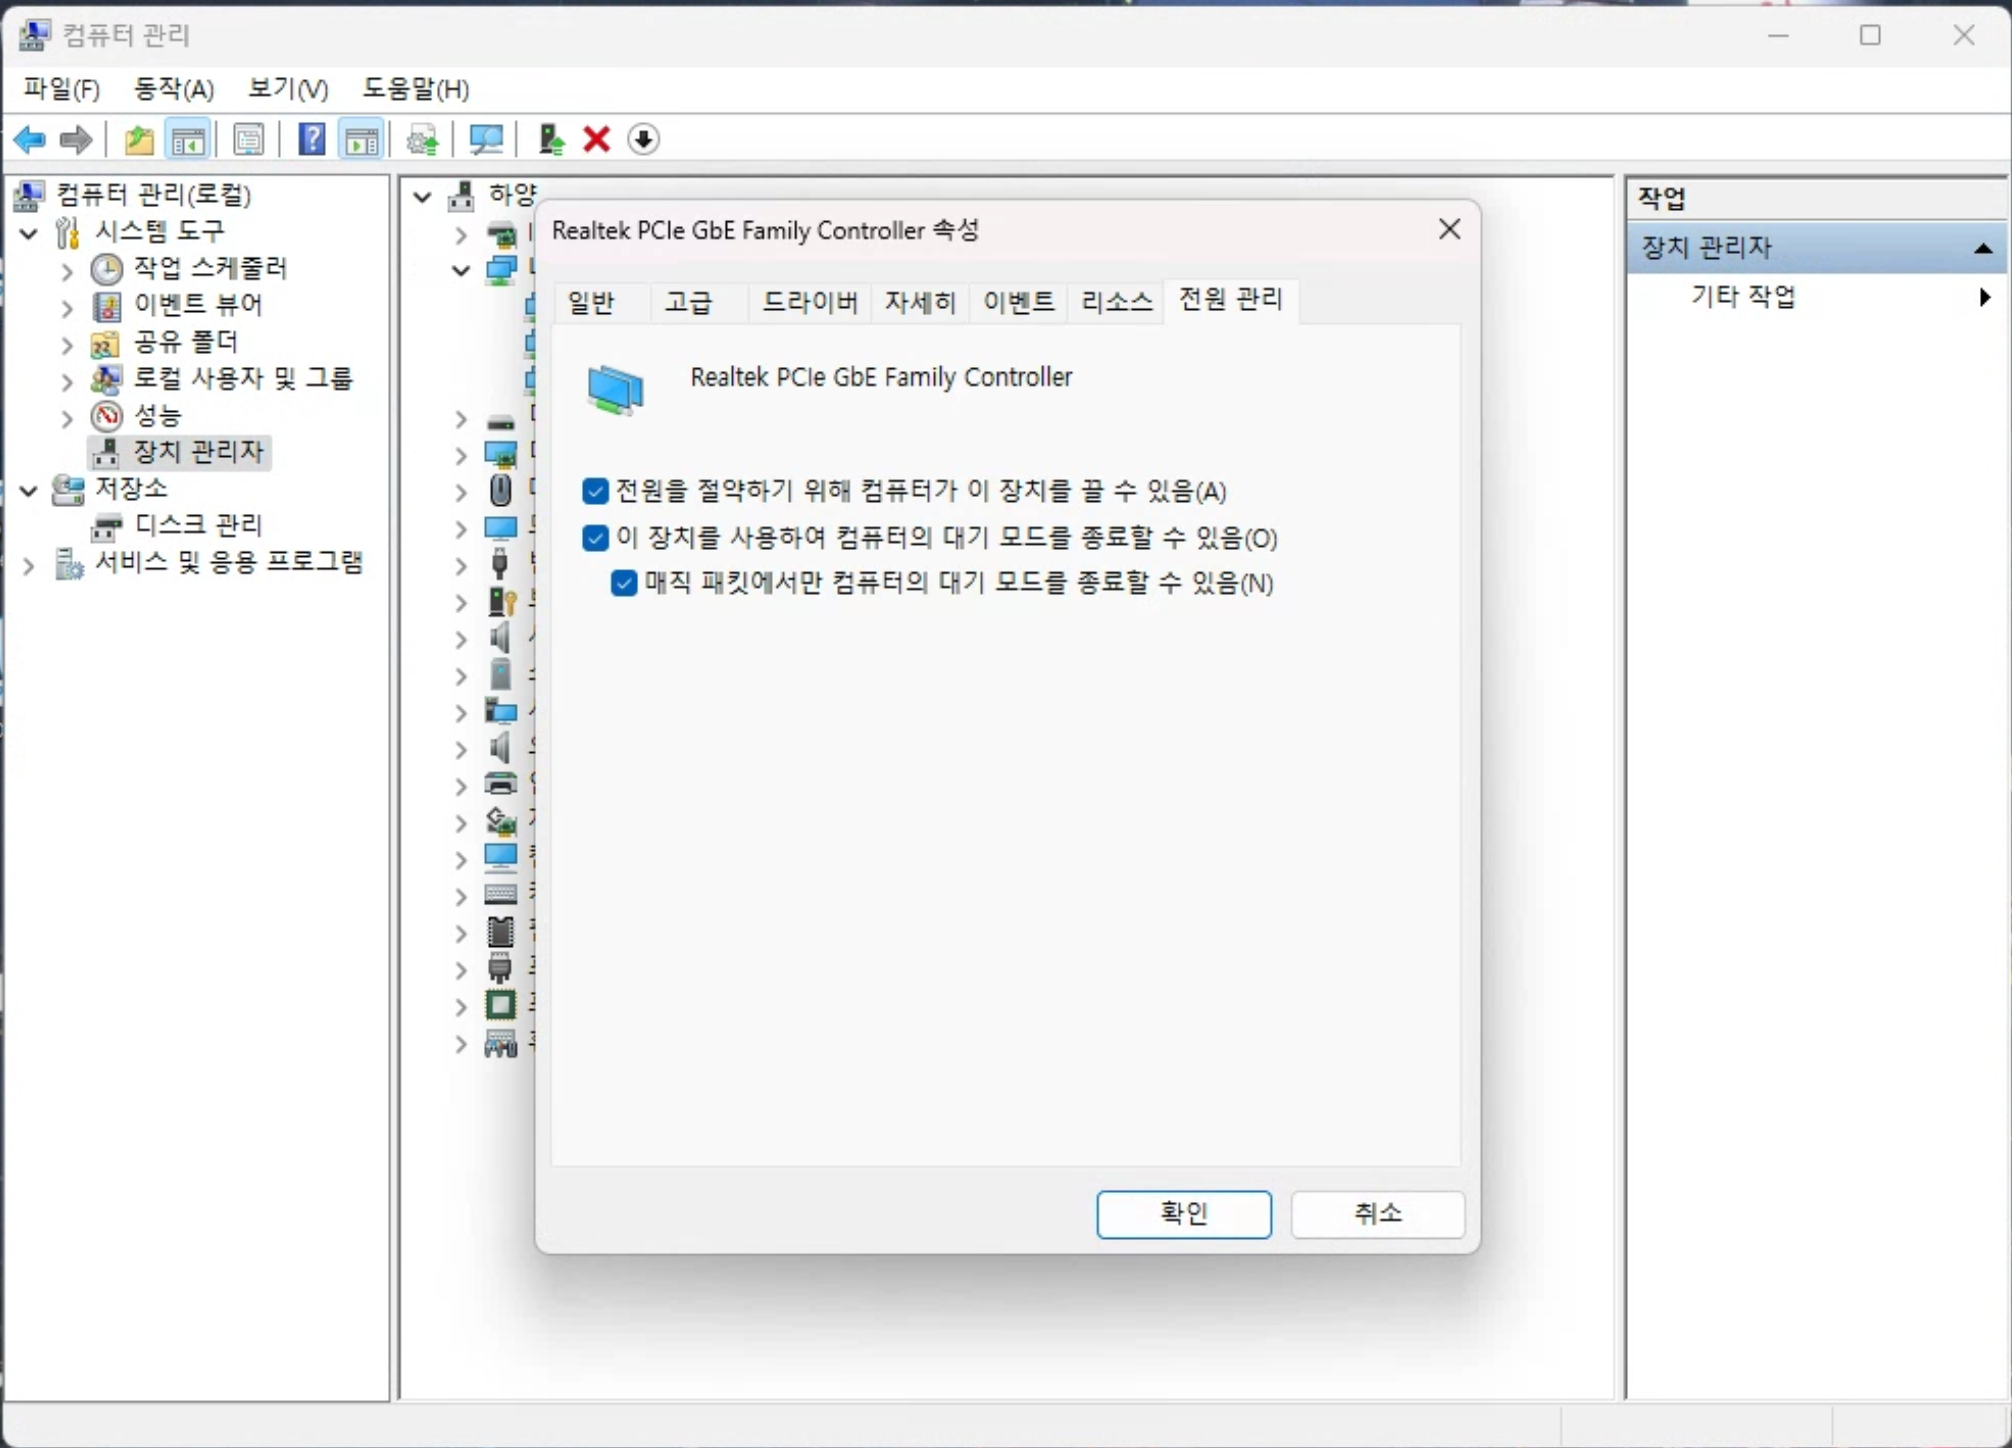Click the Update driver toolbar icon
The height and width of the screenshot is (1448, 2012).
(551, 139)
